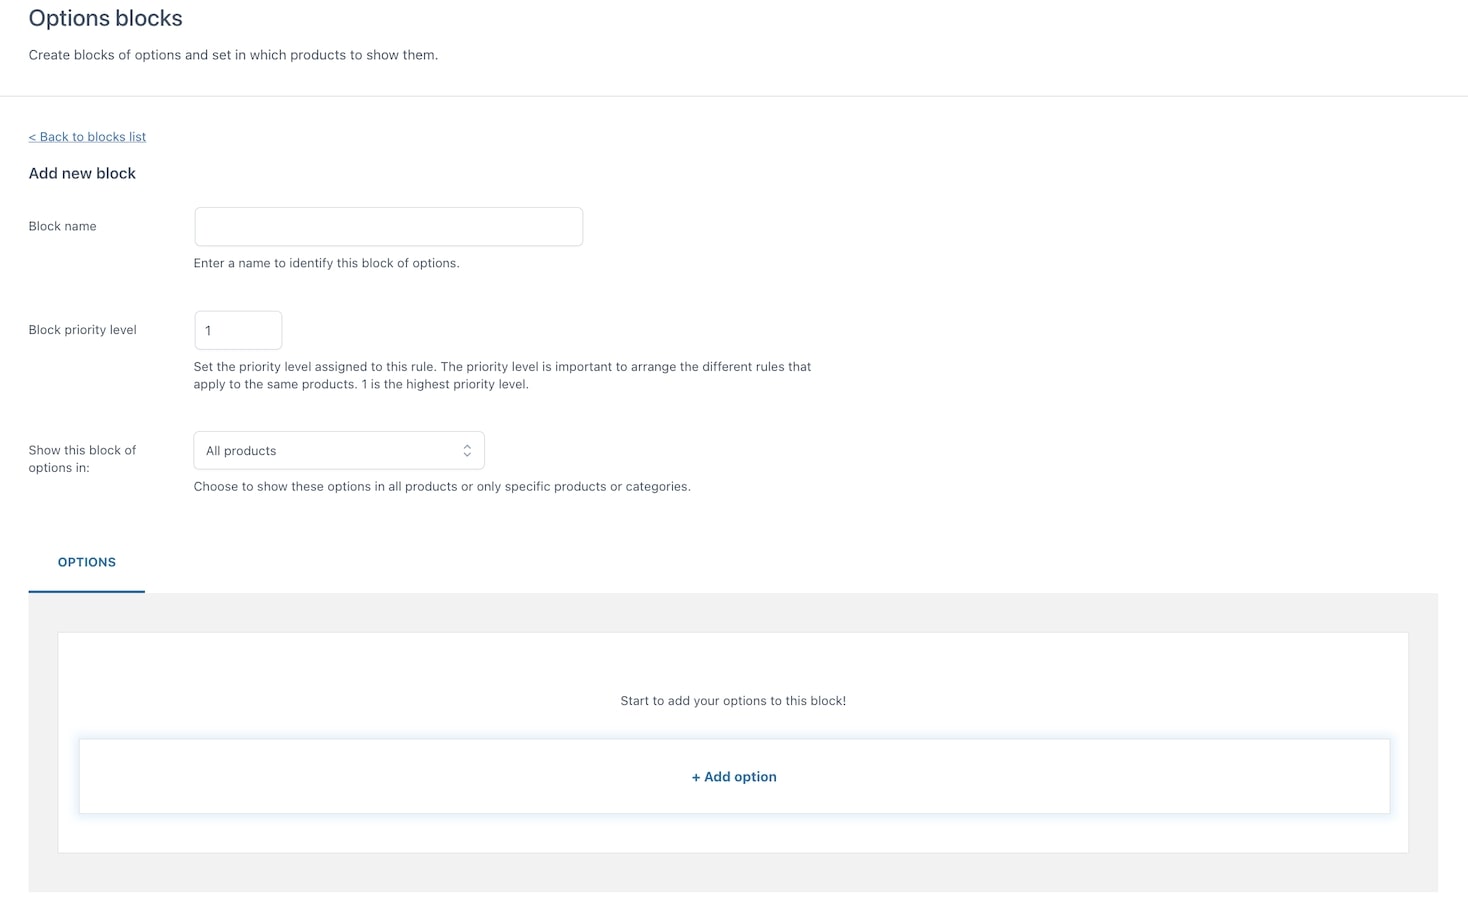Click the Block priority level label

(x=83, y=330)
